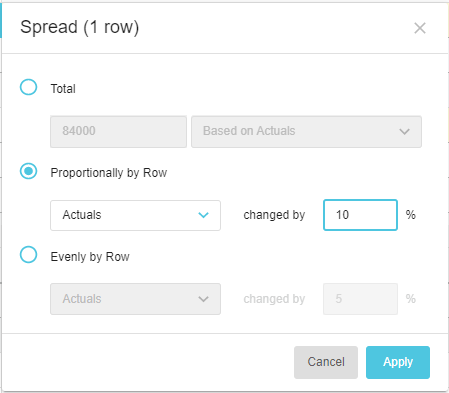Select the Proportionally by Row radio button
The height and width of the screenshot is (393, 449).
28,171
